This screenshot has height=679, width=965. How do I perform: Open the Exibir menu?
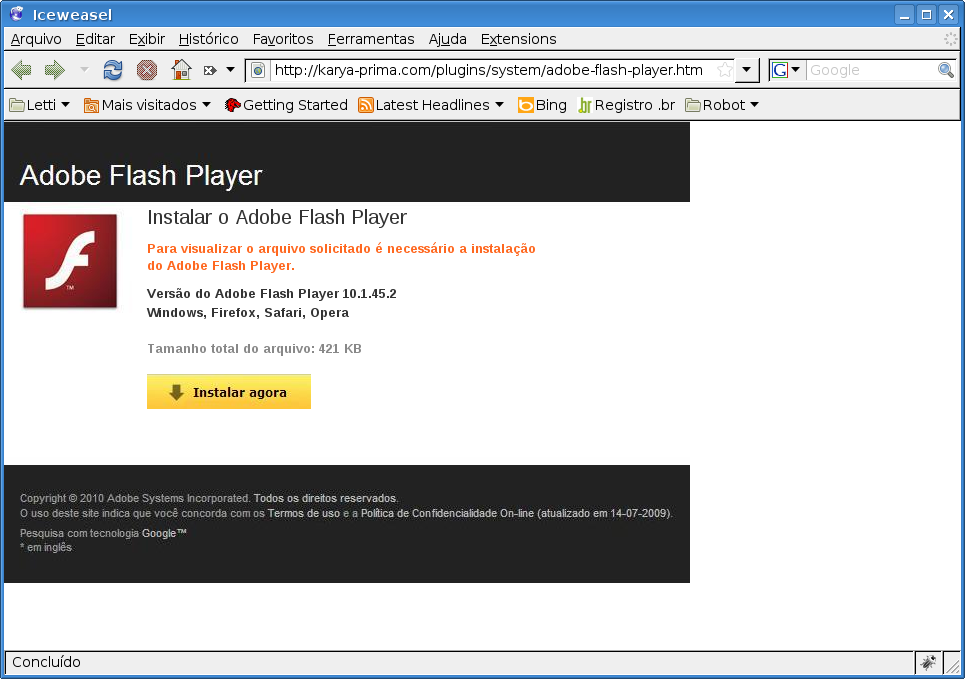coord(147,39)
